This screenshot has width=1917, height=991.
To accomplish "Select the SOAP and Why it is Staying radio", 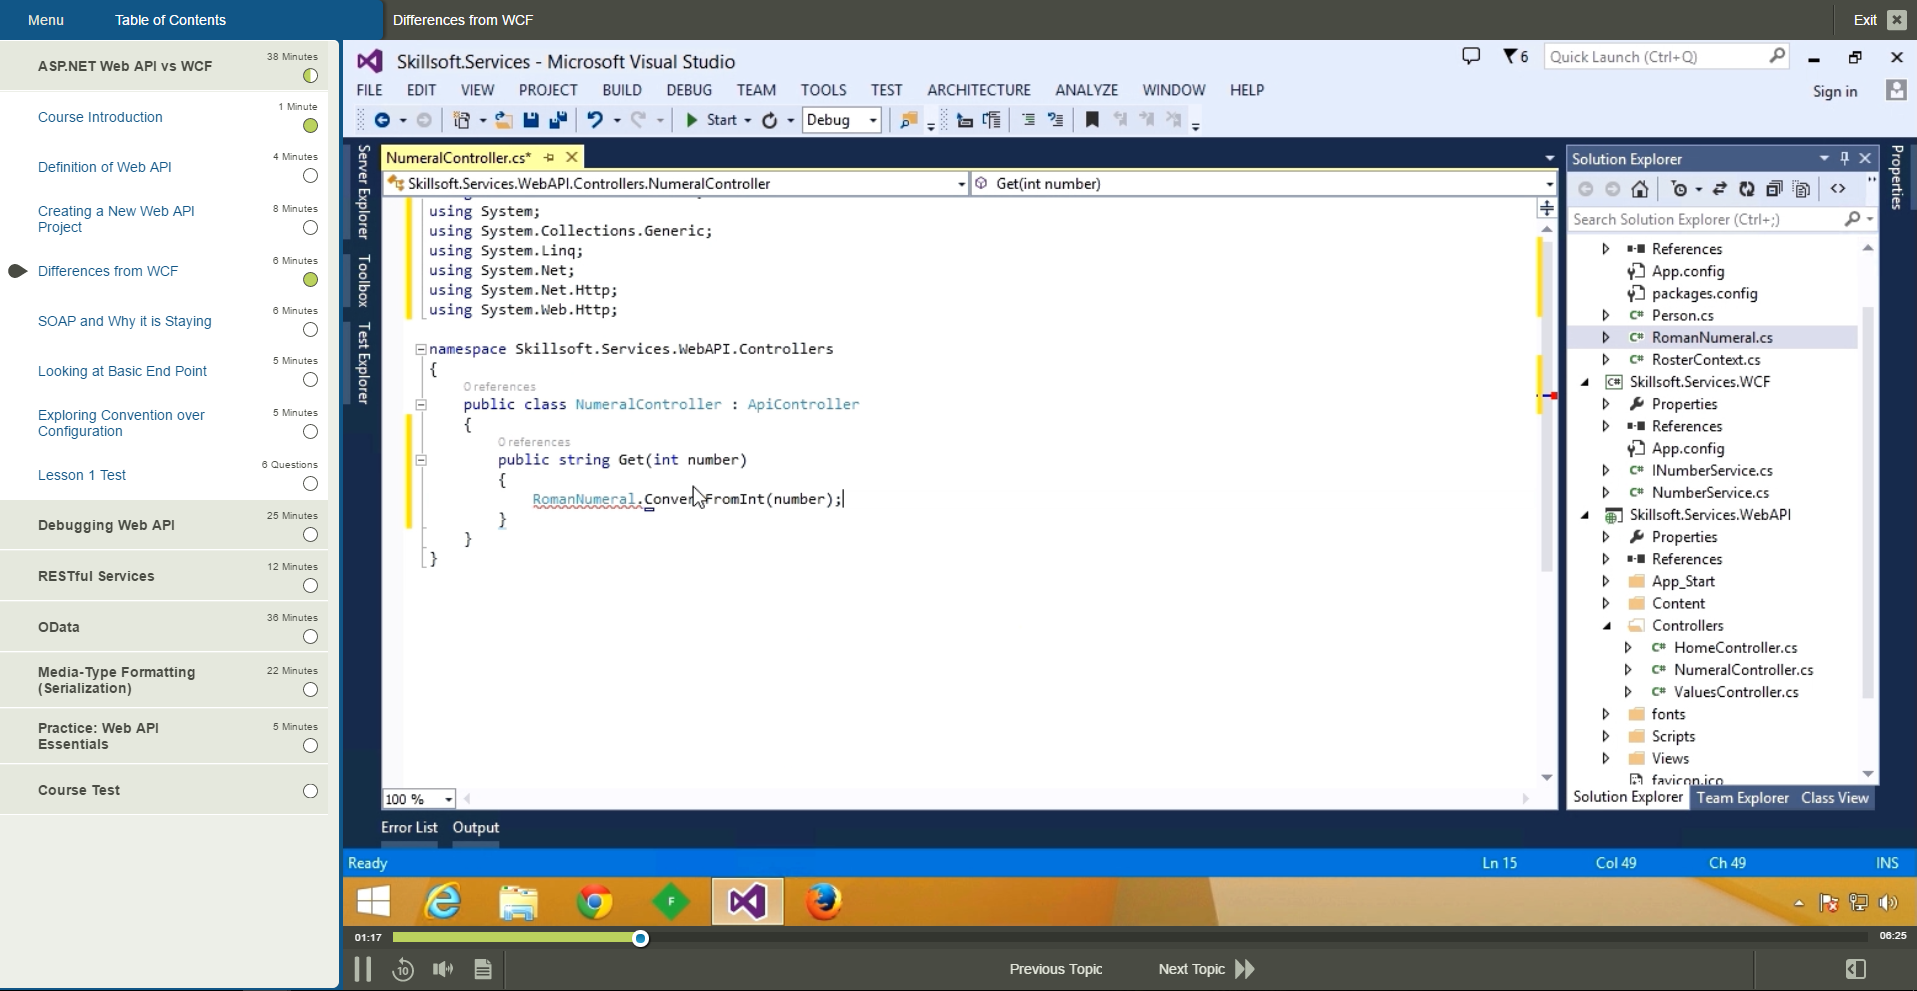I will (310, 330).
